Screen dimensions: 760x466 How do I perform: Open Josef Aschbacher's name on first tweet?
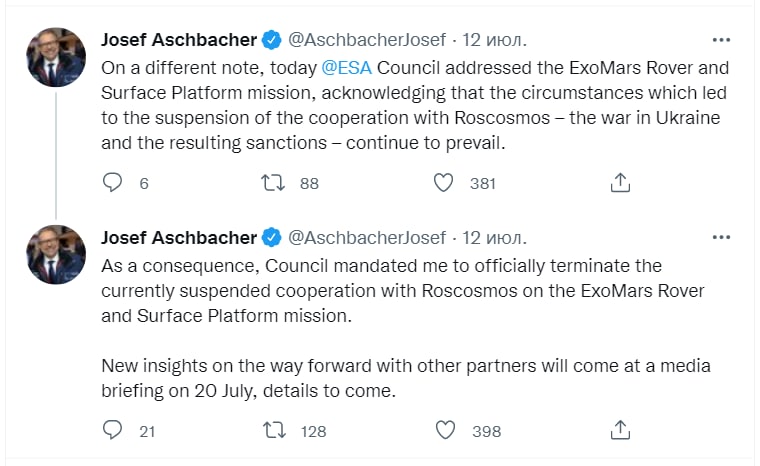[x=179, y=40]
